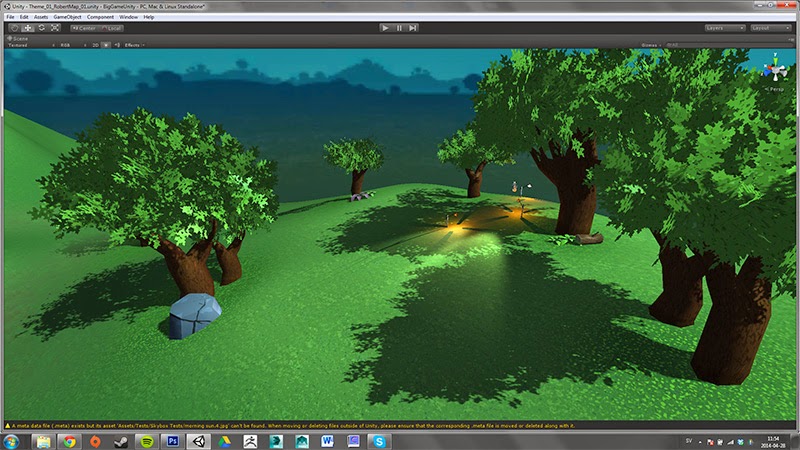Select the Scale tool
Screen dimensions: 800x450
55,28
